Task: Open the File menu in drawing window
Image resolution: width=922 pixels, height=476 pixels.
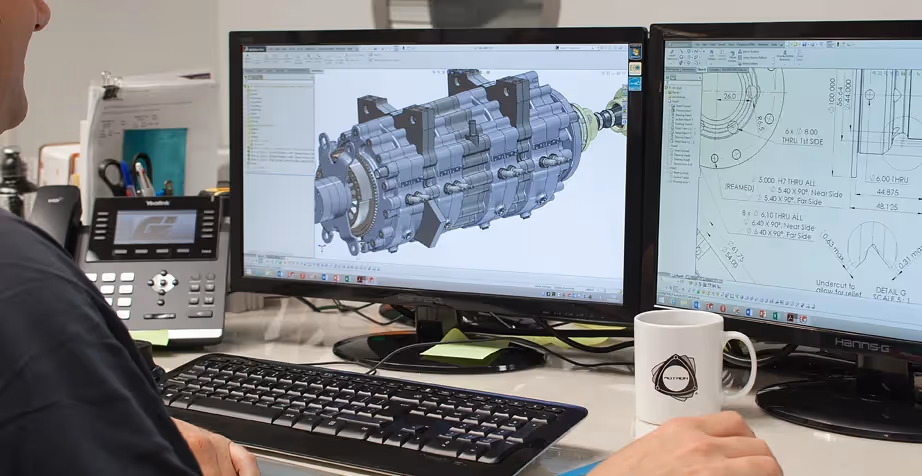Action: click(697, 45)
